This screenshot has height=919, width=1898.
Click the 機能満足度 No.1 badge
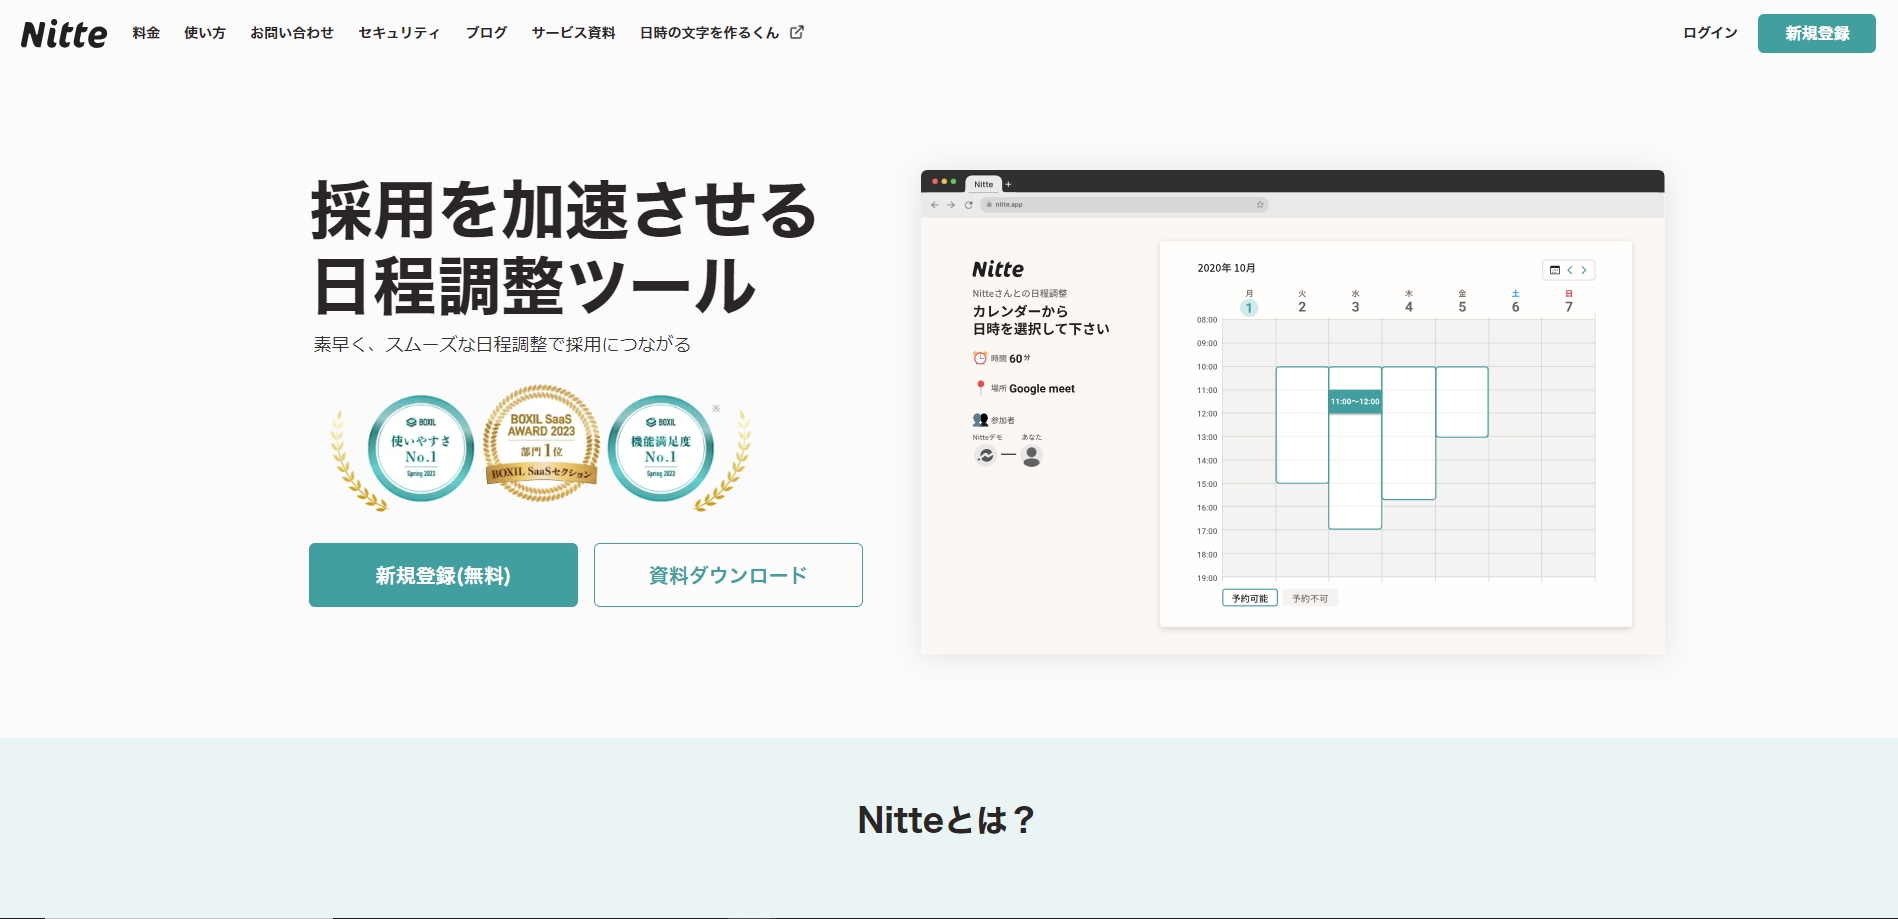point(661,448)
